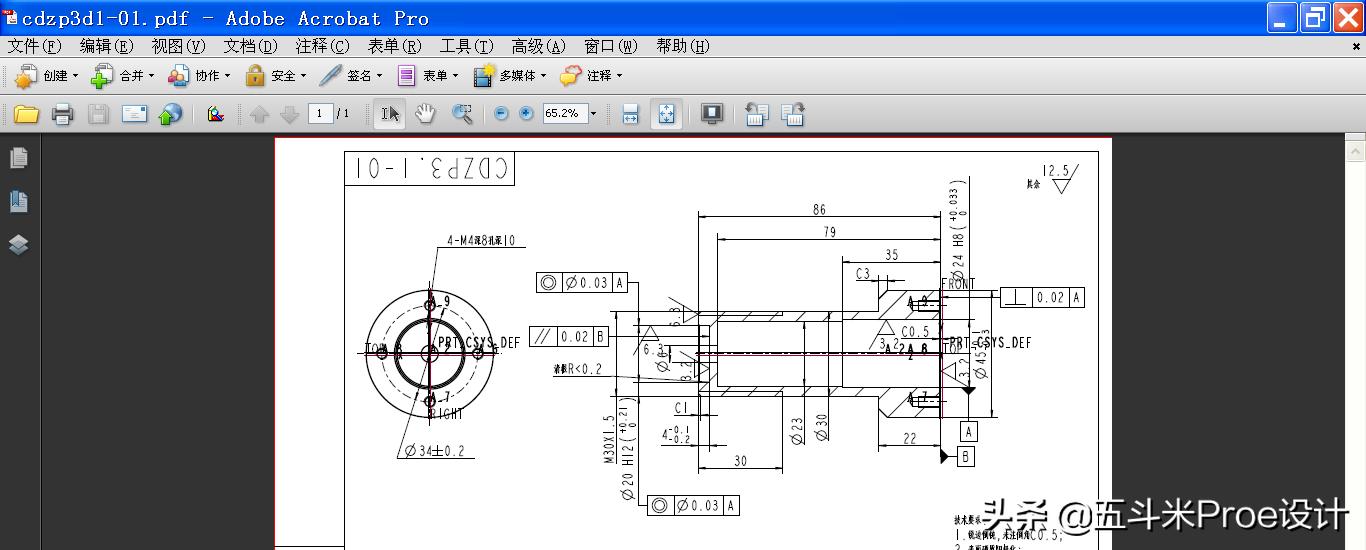Toggle Fit One Full Page mode
1366x550 pixels.
[666, 114]
